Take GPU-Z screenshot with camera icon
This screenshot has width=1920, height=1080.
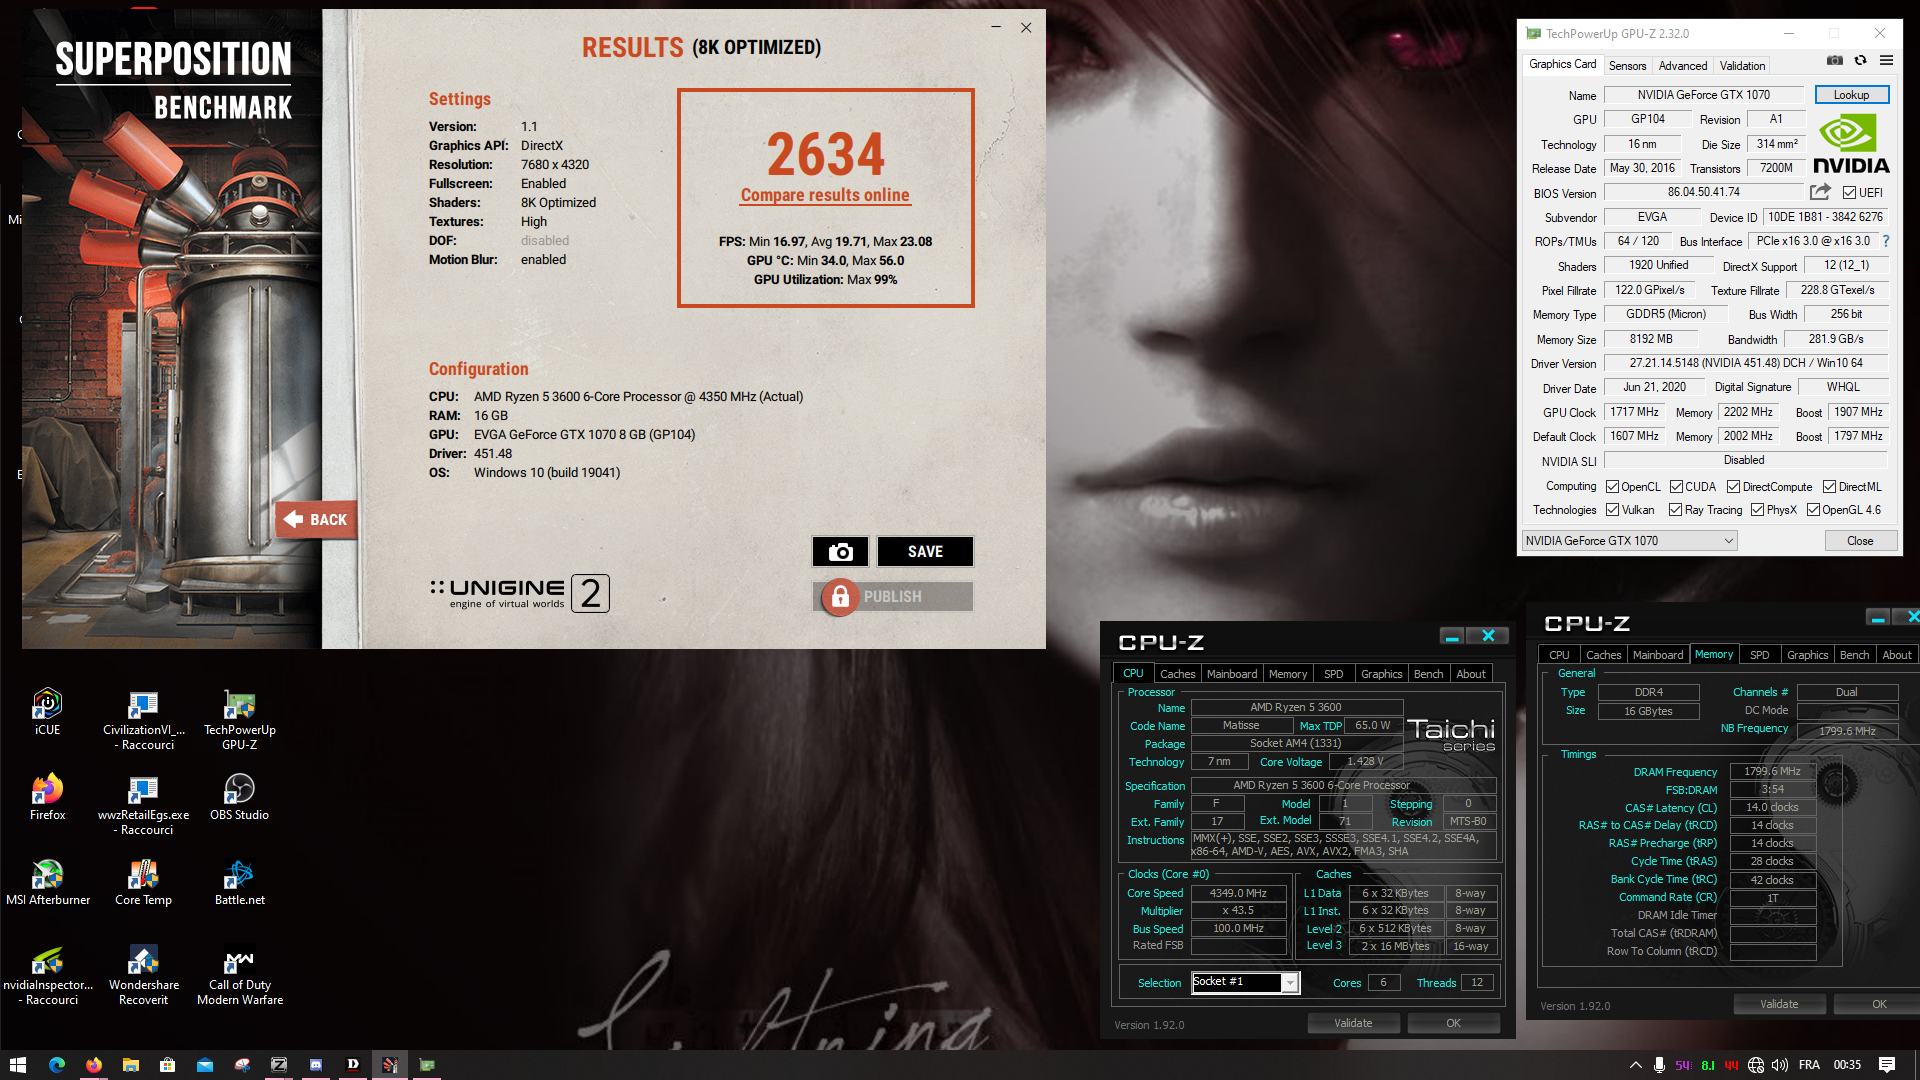1834,61
